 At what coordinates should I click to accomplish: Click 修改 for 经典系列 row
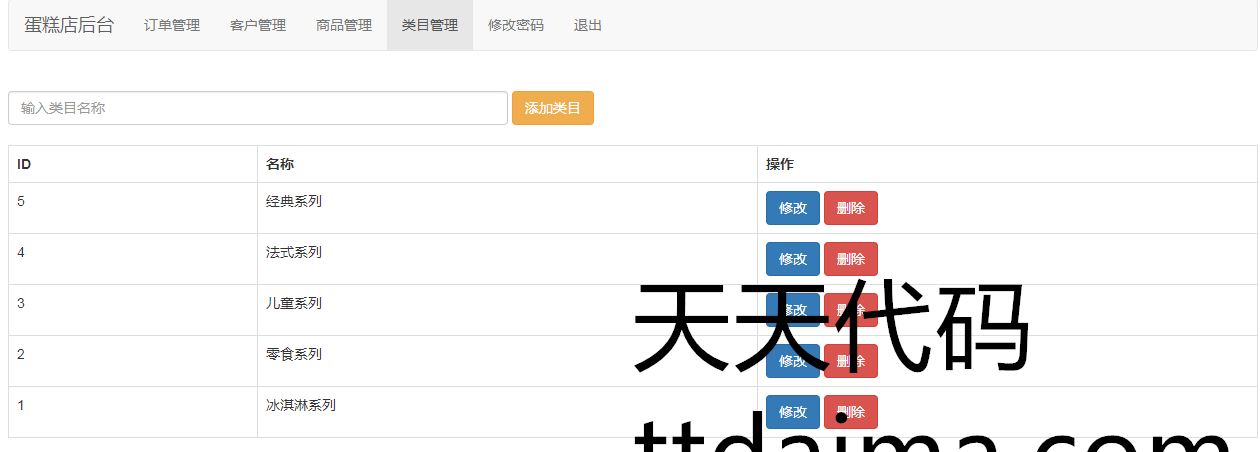(792, 208)
